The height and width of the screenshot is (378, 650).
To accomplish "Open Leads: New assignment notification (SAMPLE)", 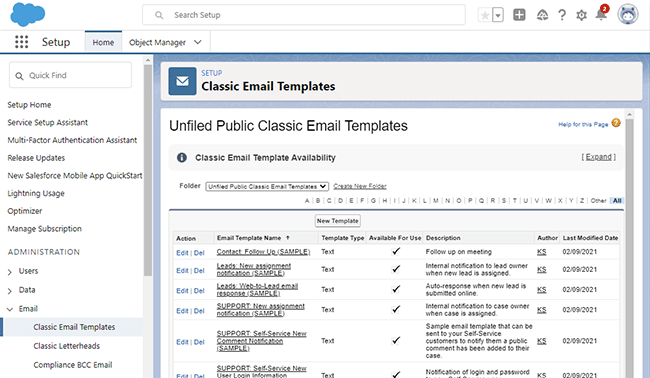I will point(254,269).
